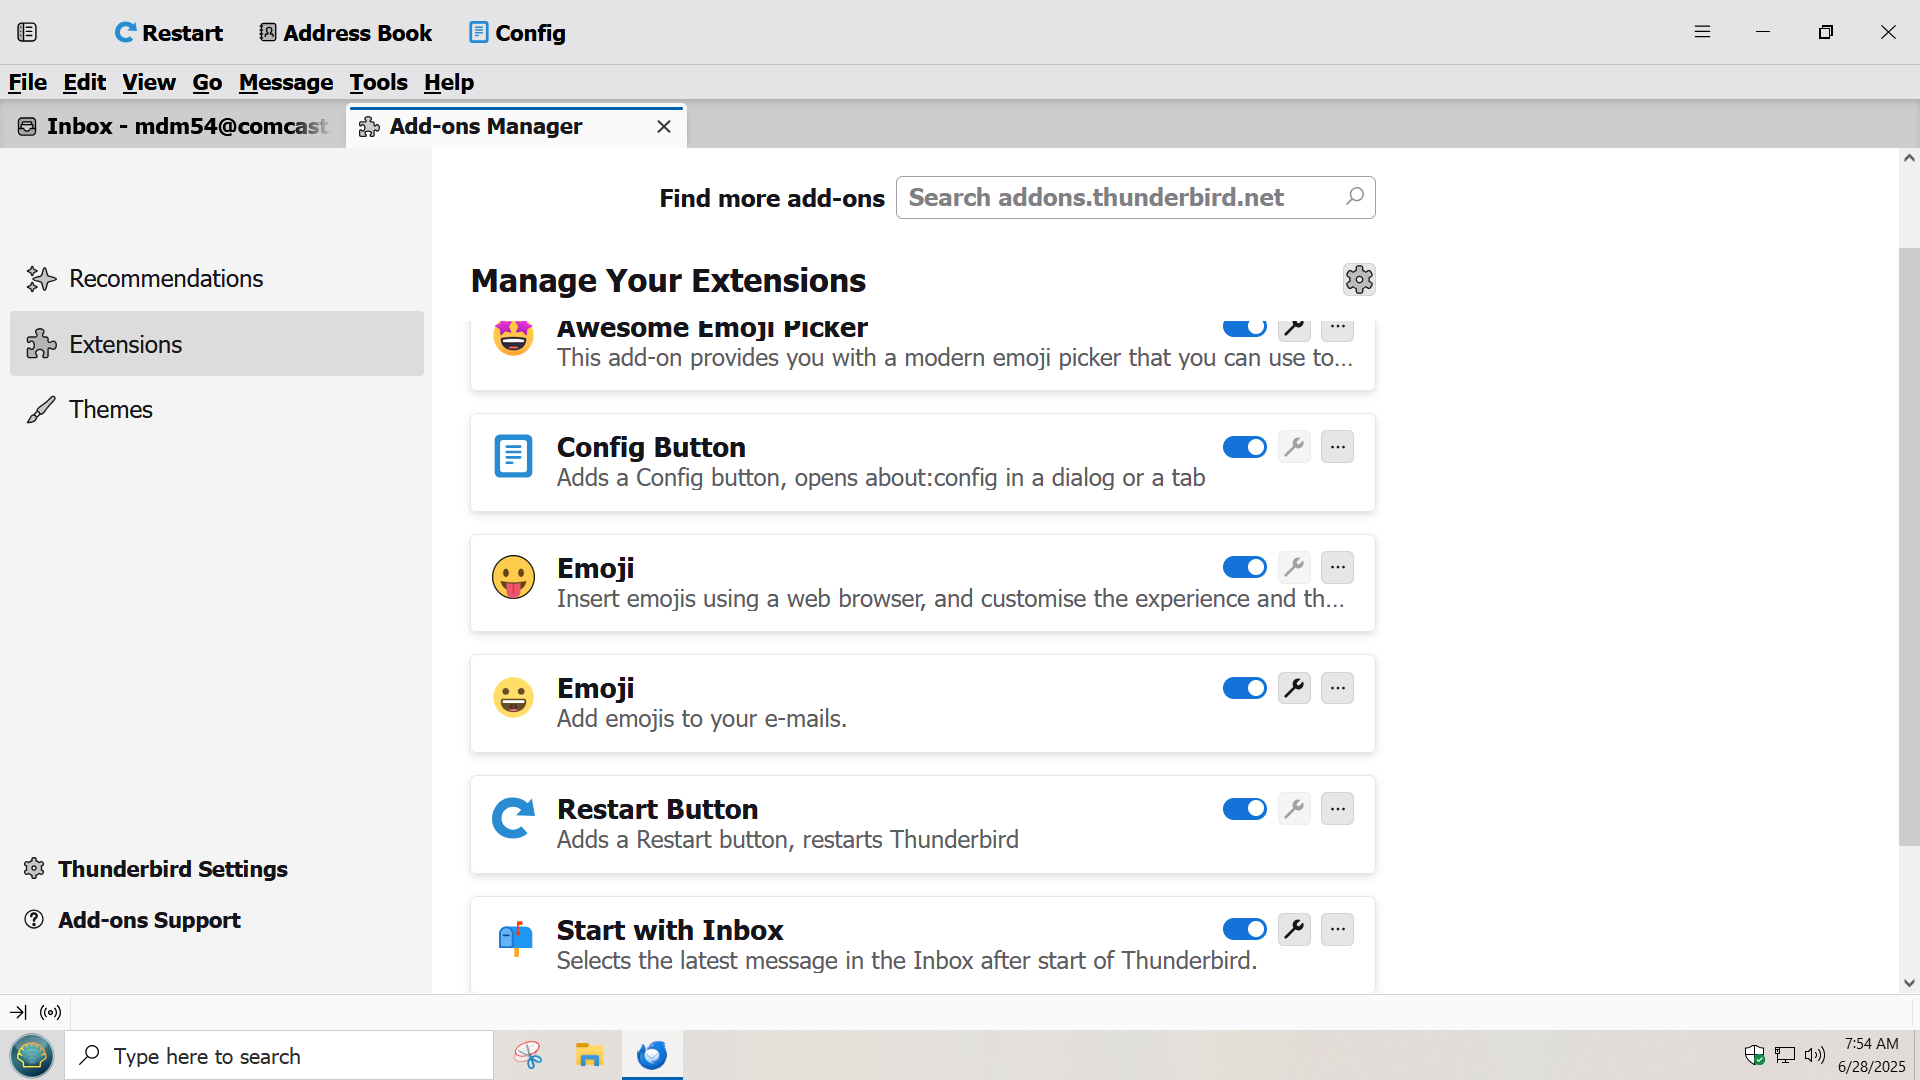The width and height of the screenshot is (1920, 1080).
Task: Disable the Emoji web browser extension toggle
Action: 1244,567
